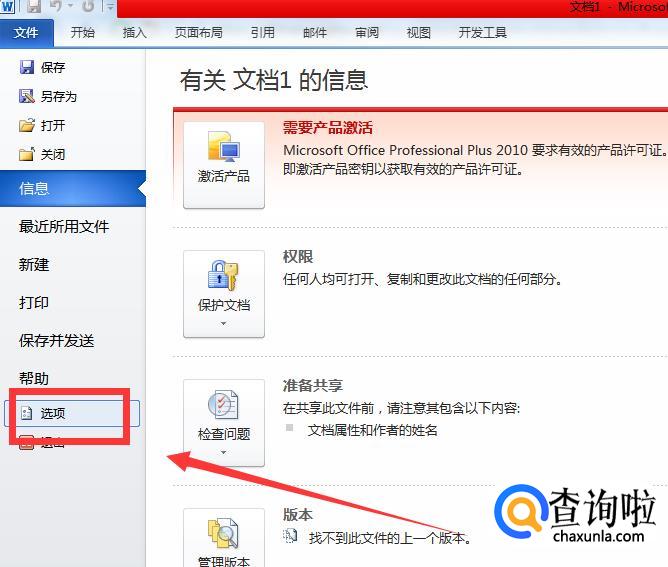
Task: Click the 版本 heading
Action: click(x=298, y=515)
